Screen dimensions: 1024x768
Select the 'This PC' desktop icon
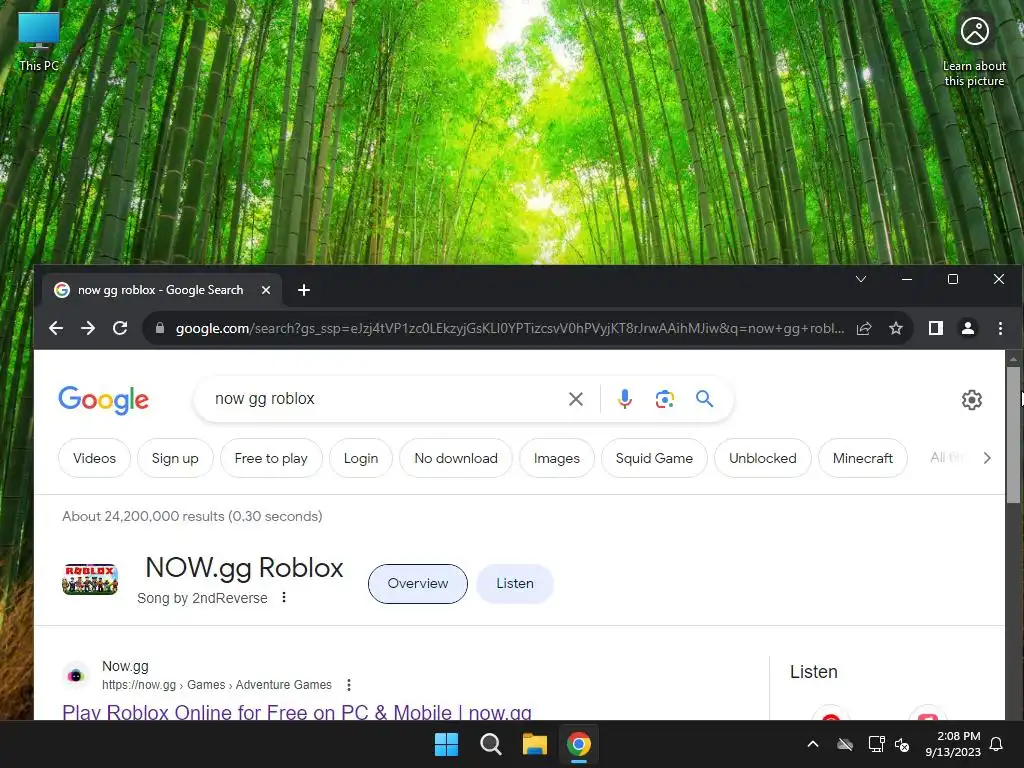click(x=39, y=42)
